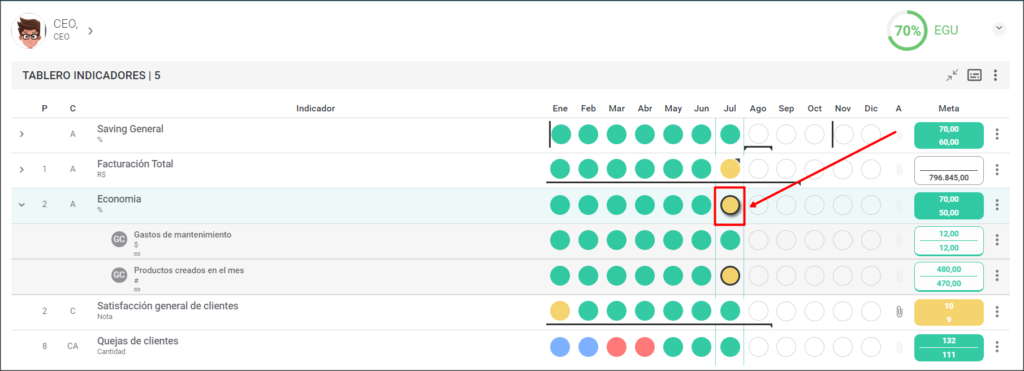Collapse the Economia row
This screenshot has width=1024, height=371.
click(x=22, y=204)
